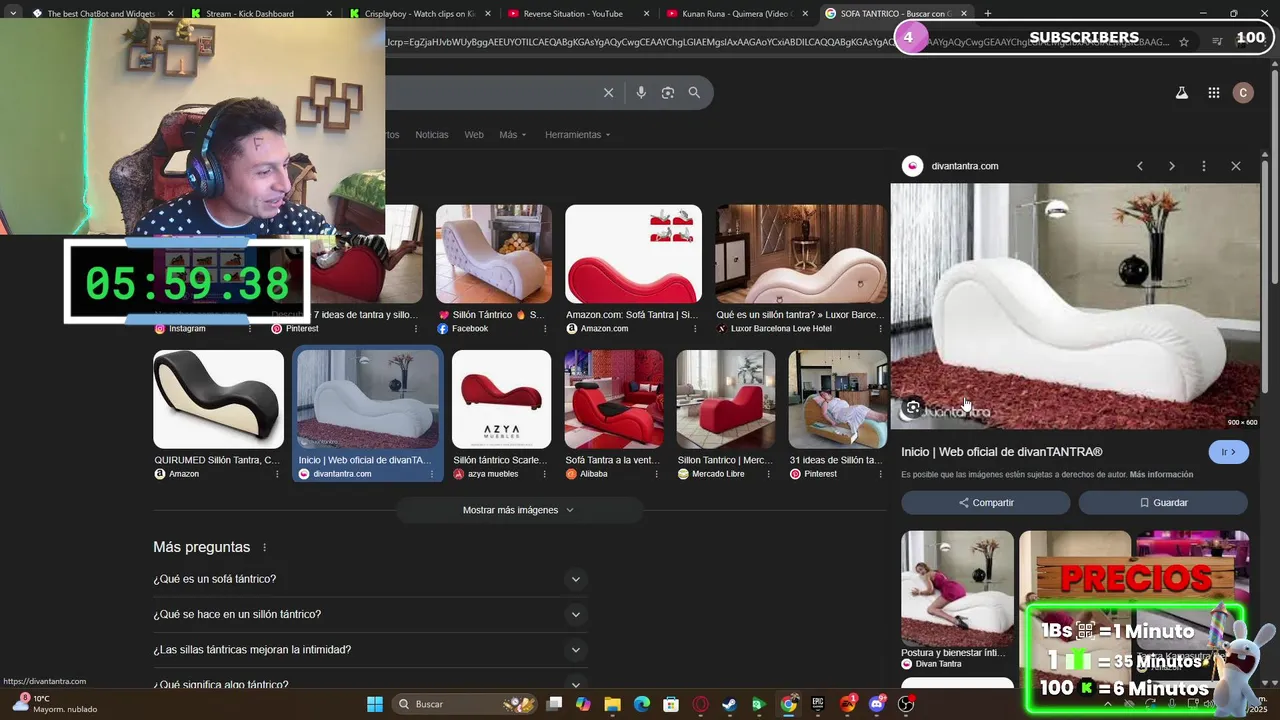Image resolution: width=1280 pixels, height=720 pixels.
Task: Open Search Labs flask icon
Action: click(x=1181, y=93)
